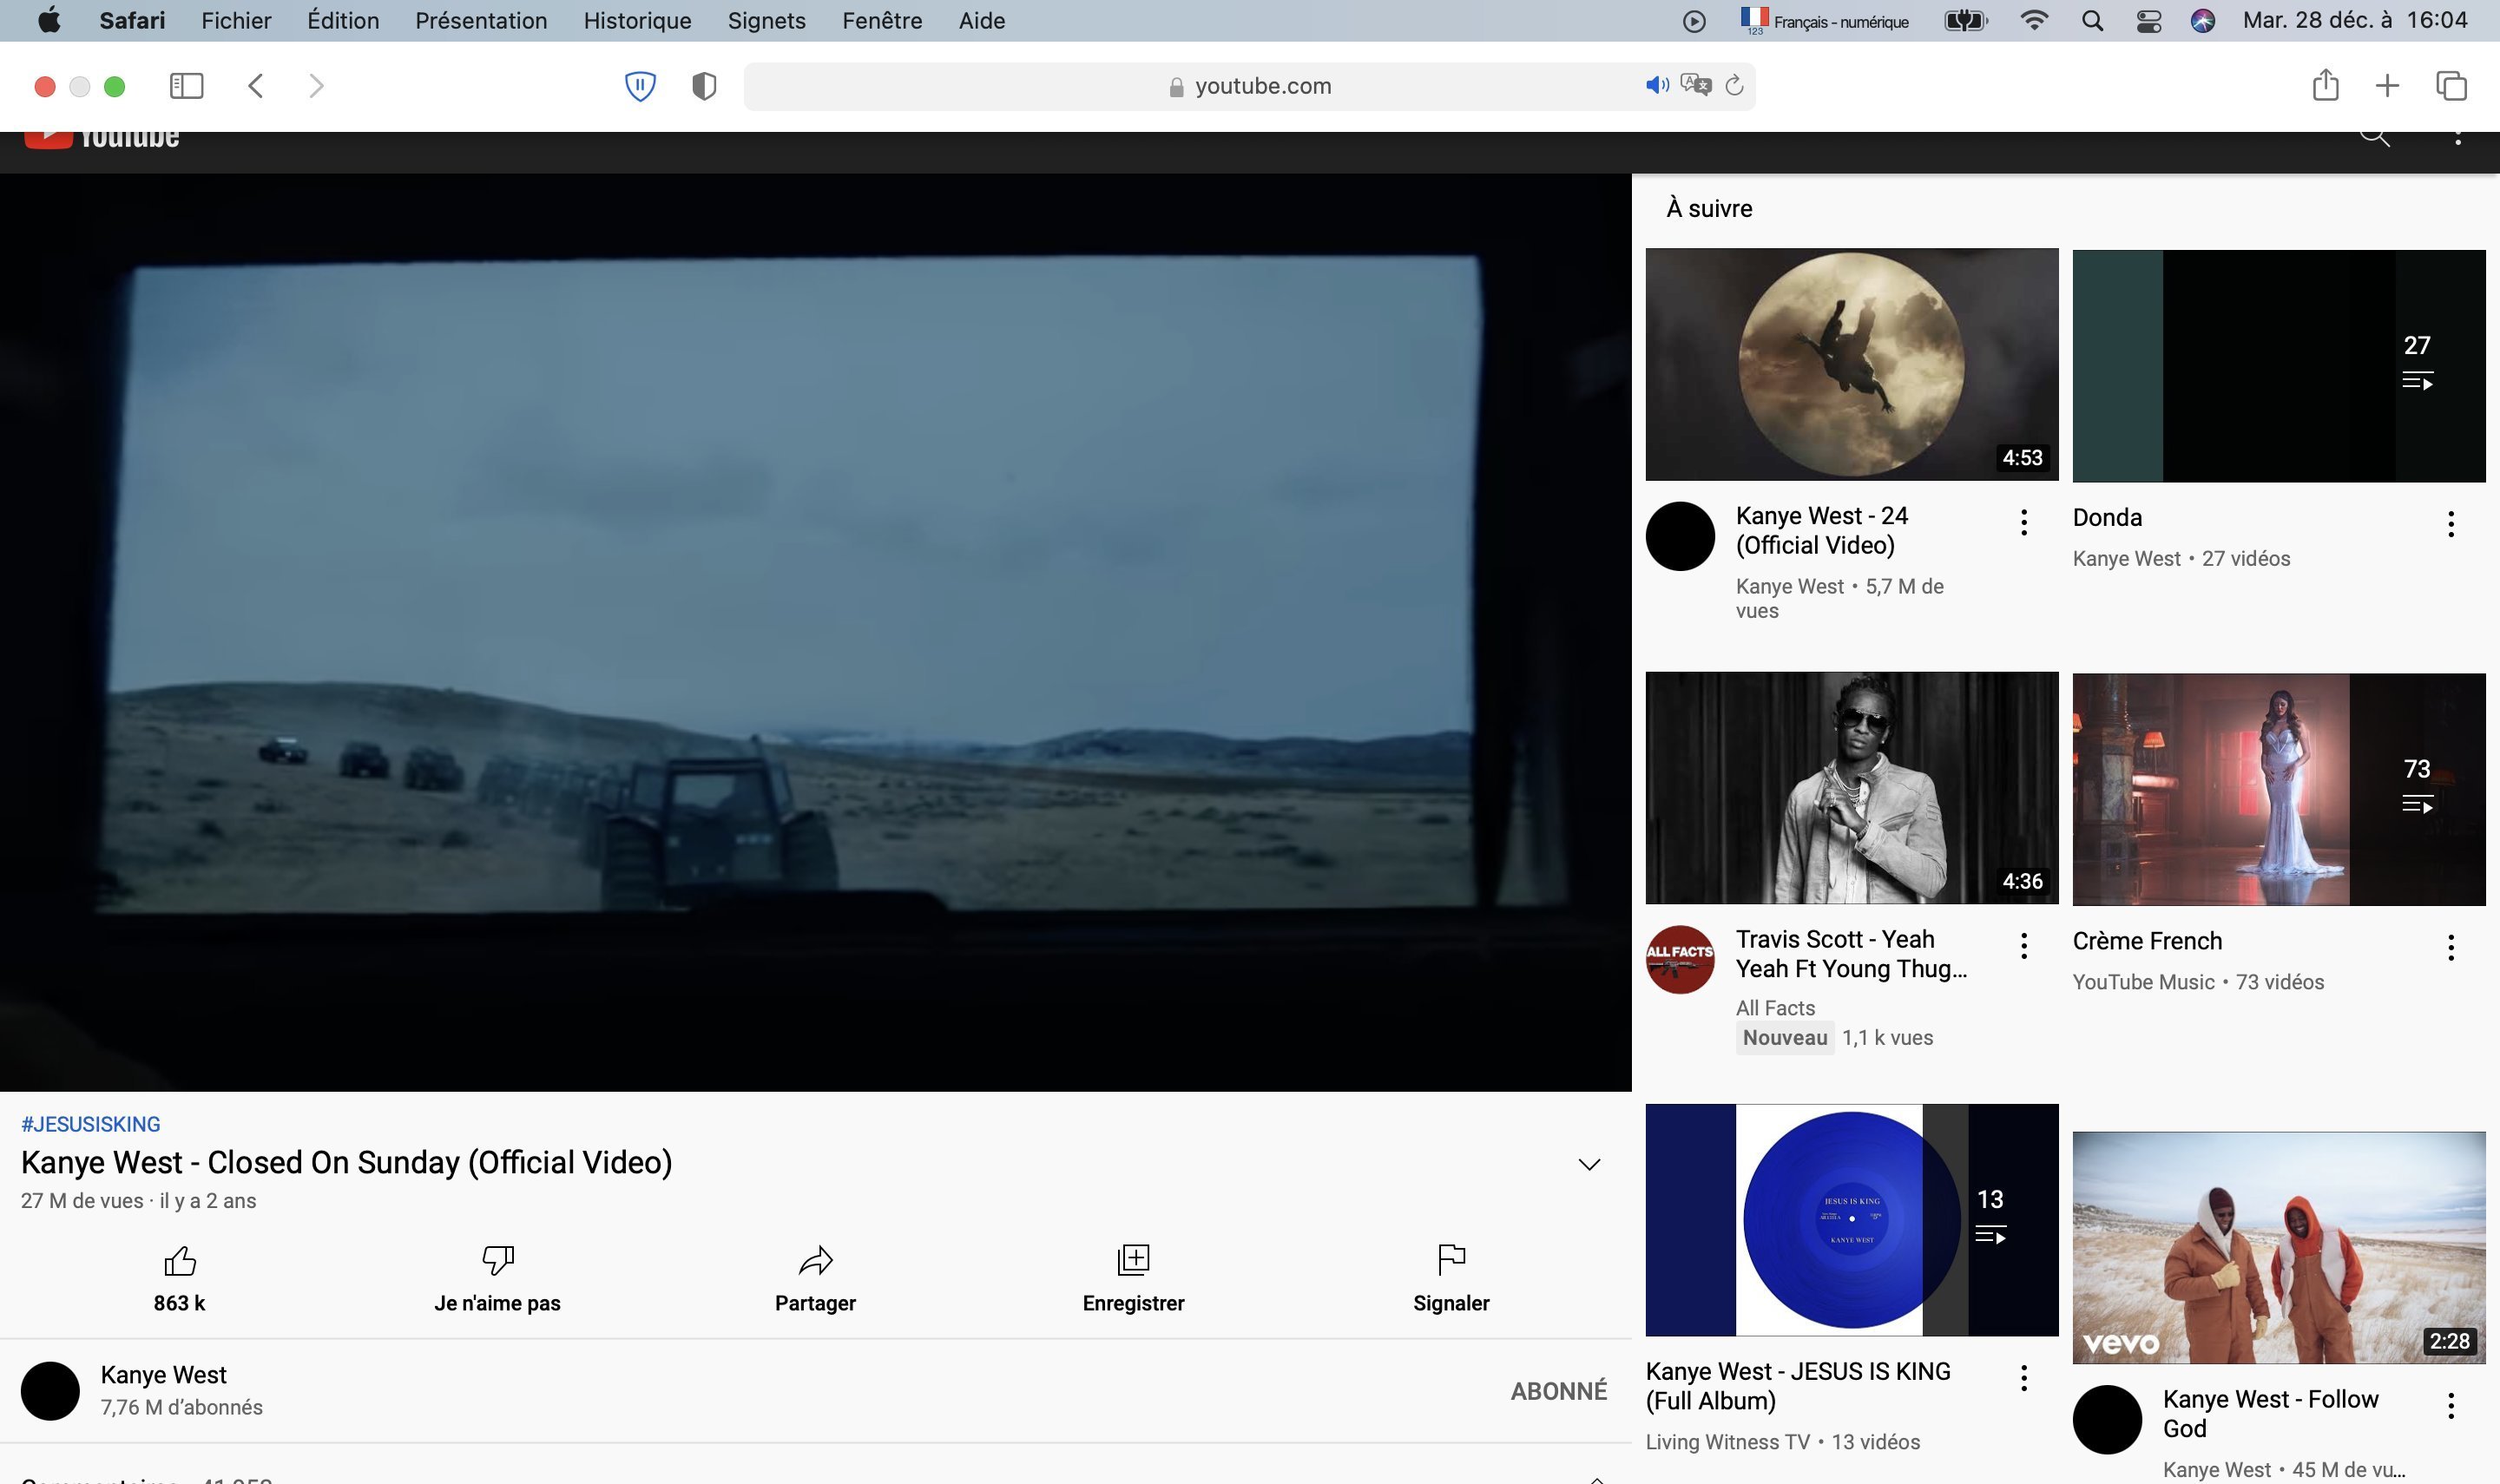
Task: Open Kanye West - 24 (Official Video) title
Action: 1822,530
